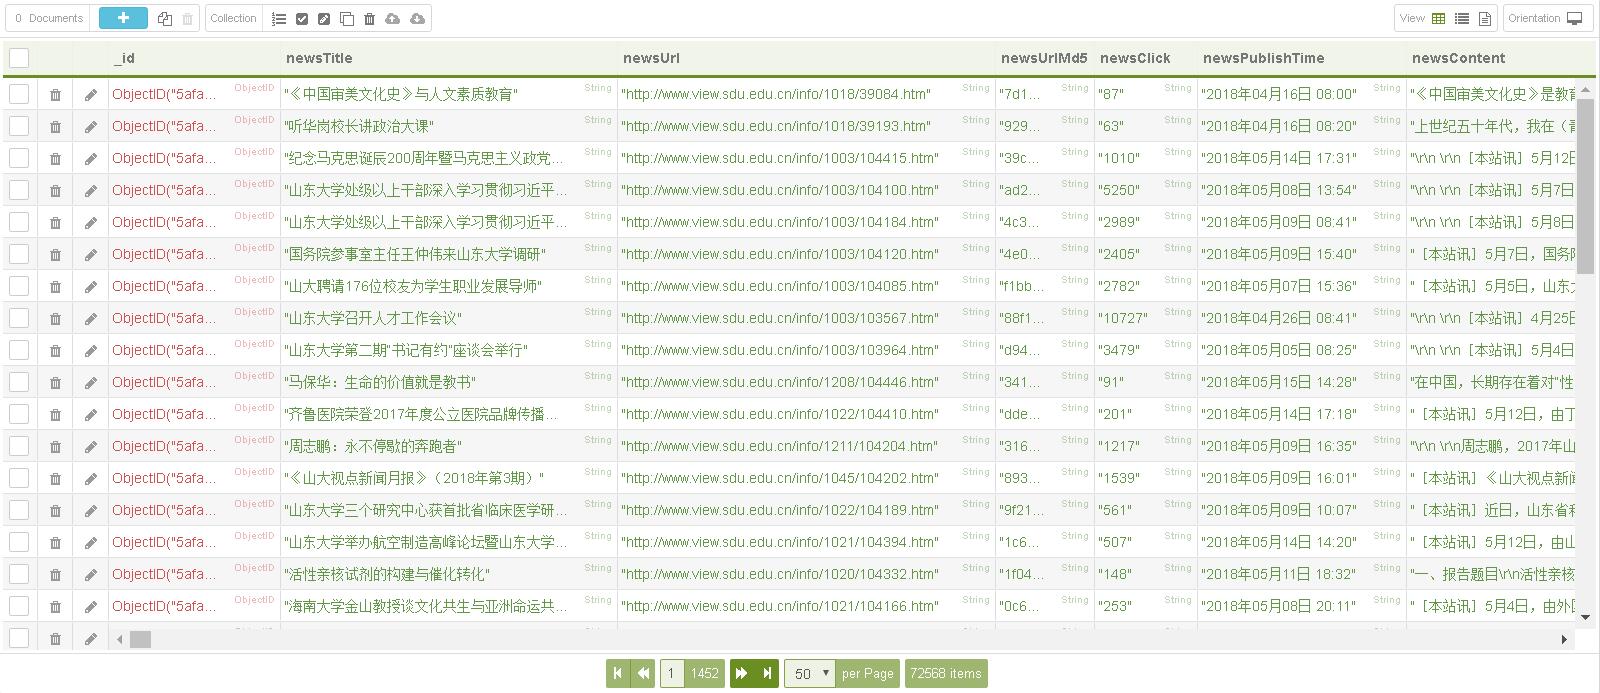Check row "山东大学召开人才工作会议"
This screenshot has width=1600, height=693.
point(19,318)
